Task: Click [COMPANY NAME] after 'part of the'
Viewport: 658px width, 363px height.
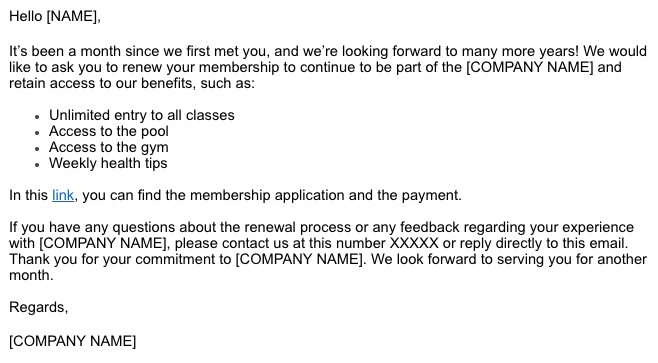Action: click(530, 68)
